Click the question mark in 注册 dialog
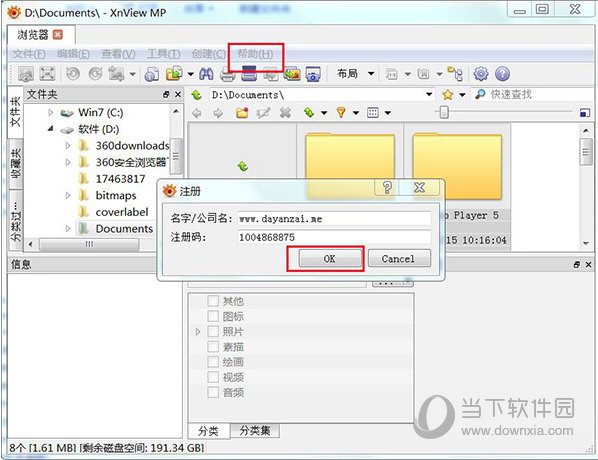This screenshot has width=598, height=460. pos(387,188)
